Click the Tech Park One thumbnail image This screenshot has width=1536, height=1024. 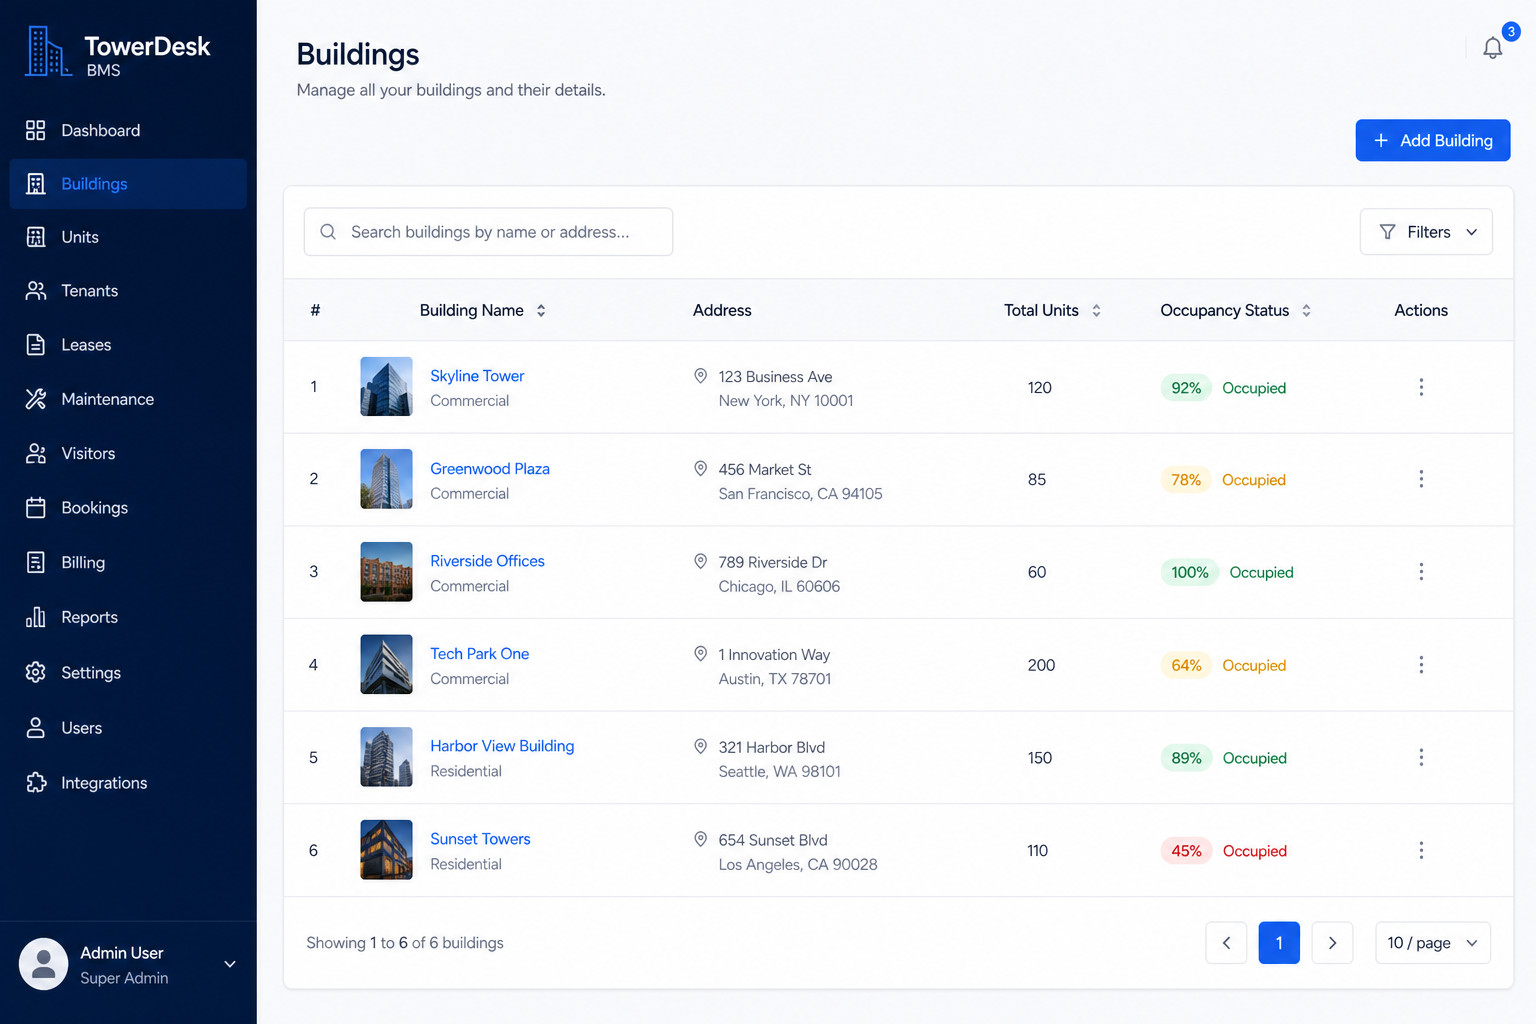[x=386, y=665]
